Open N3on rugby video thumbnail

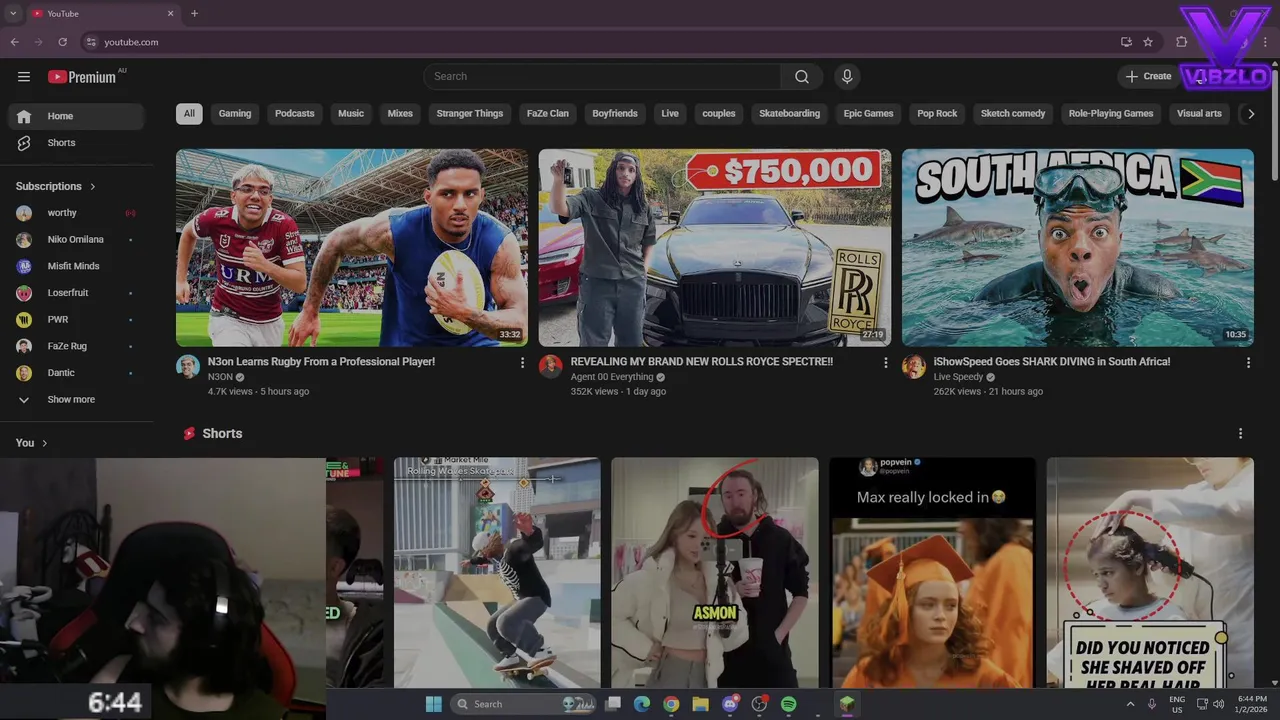click(x=352, y=248)
